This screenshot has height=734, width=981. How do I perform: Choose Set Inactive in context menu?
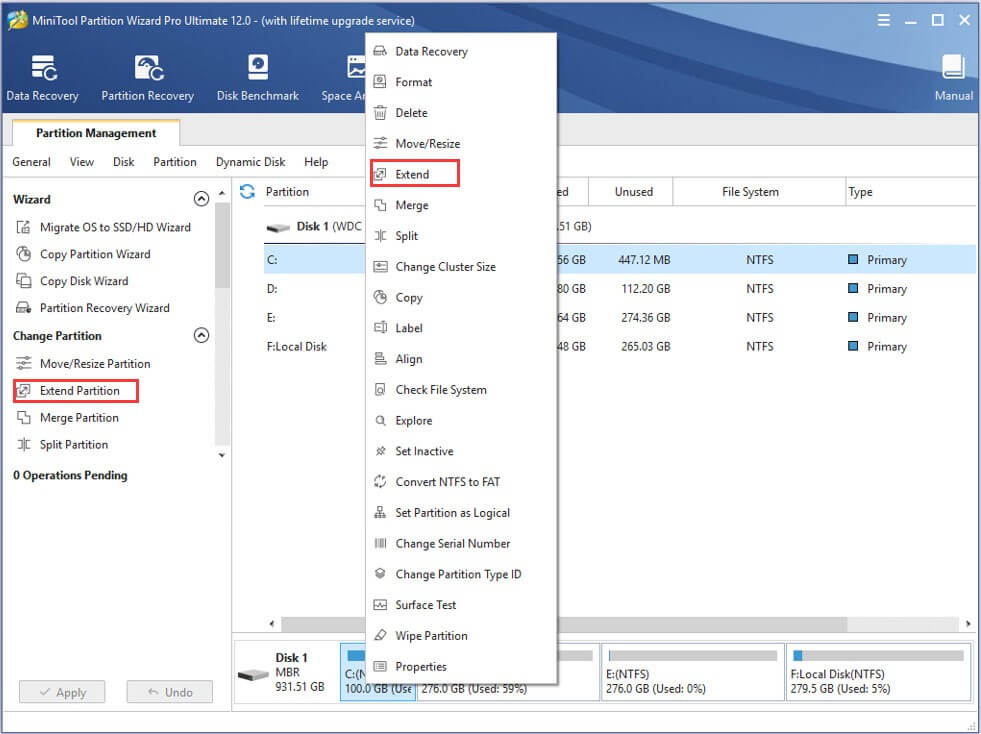coord(461,451)
